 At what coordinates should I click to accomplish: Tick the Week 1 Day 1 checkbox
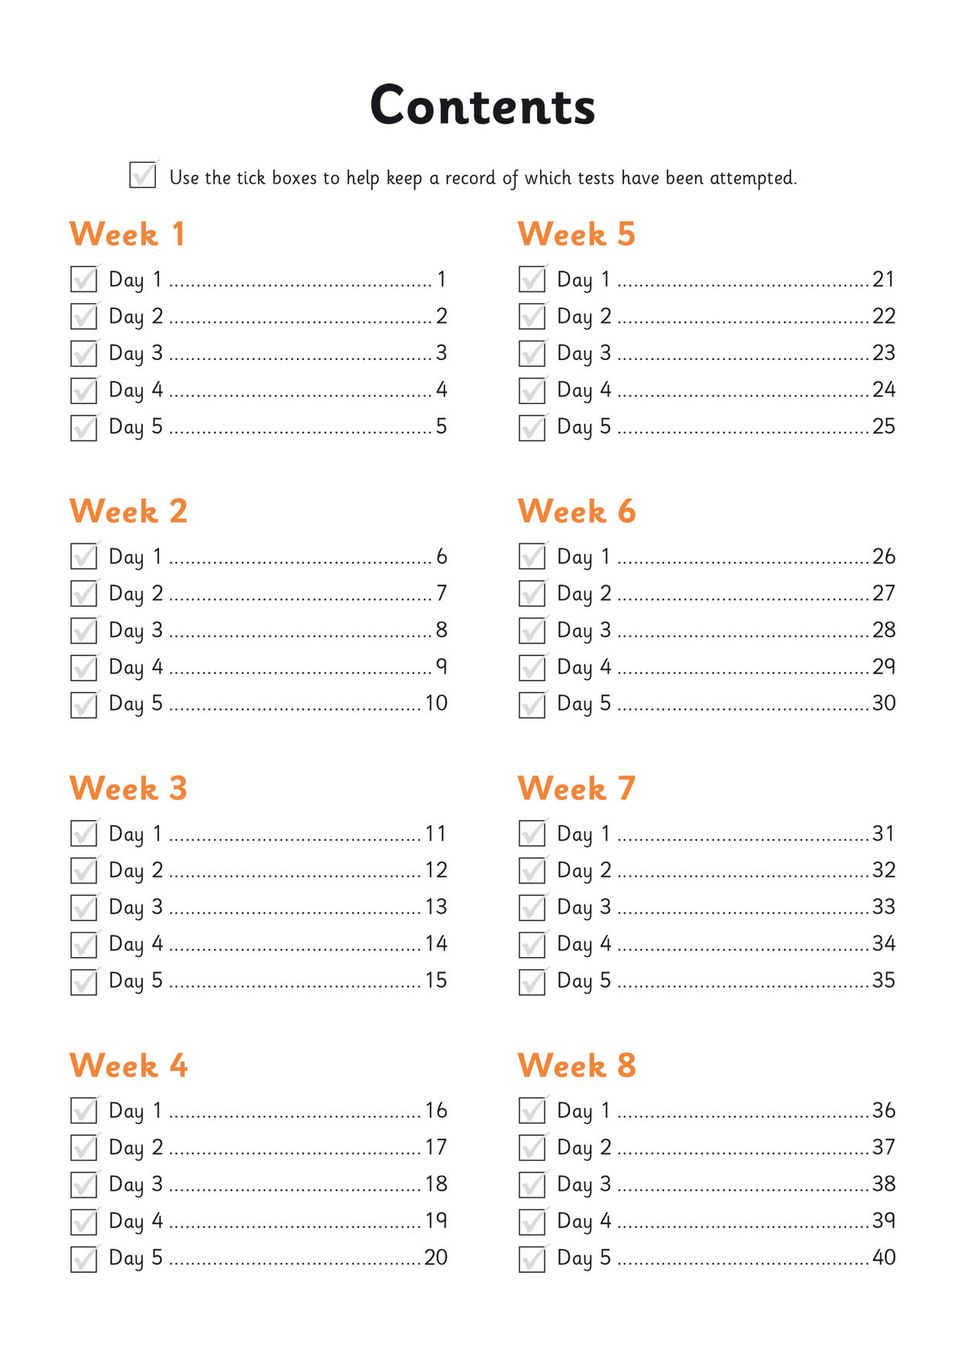pos(84,279)
